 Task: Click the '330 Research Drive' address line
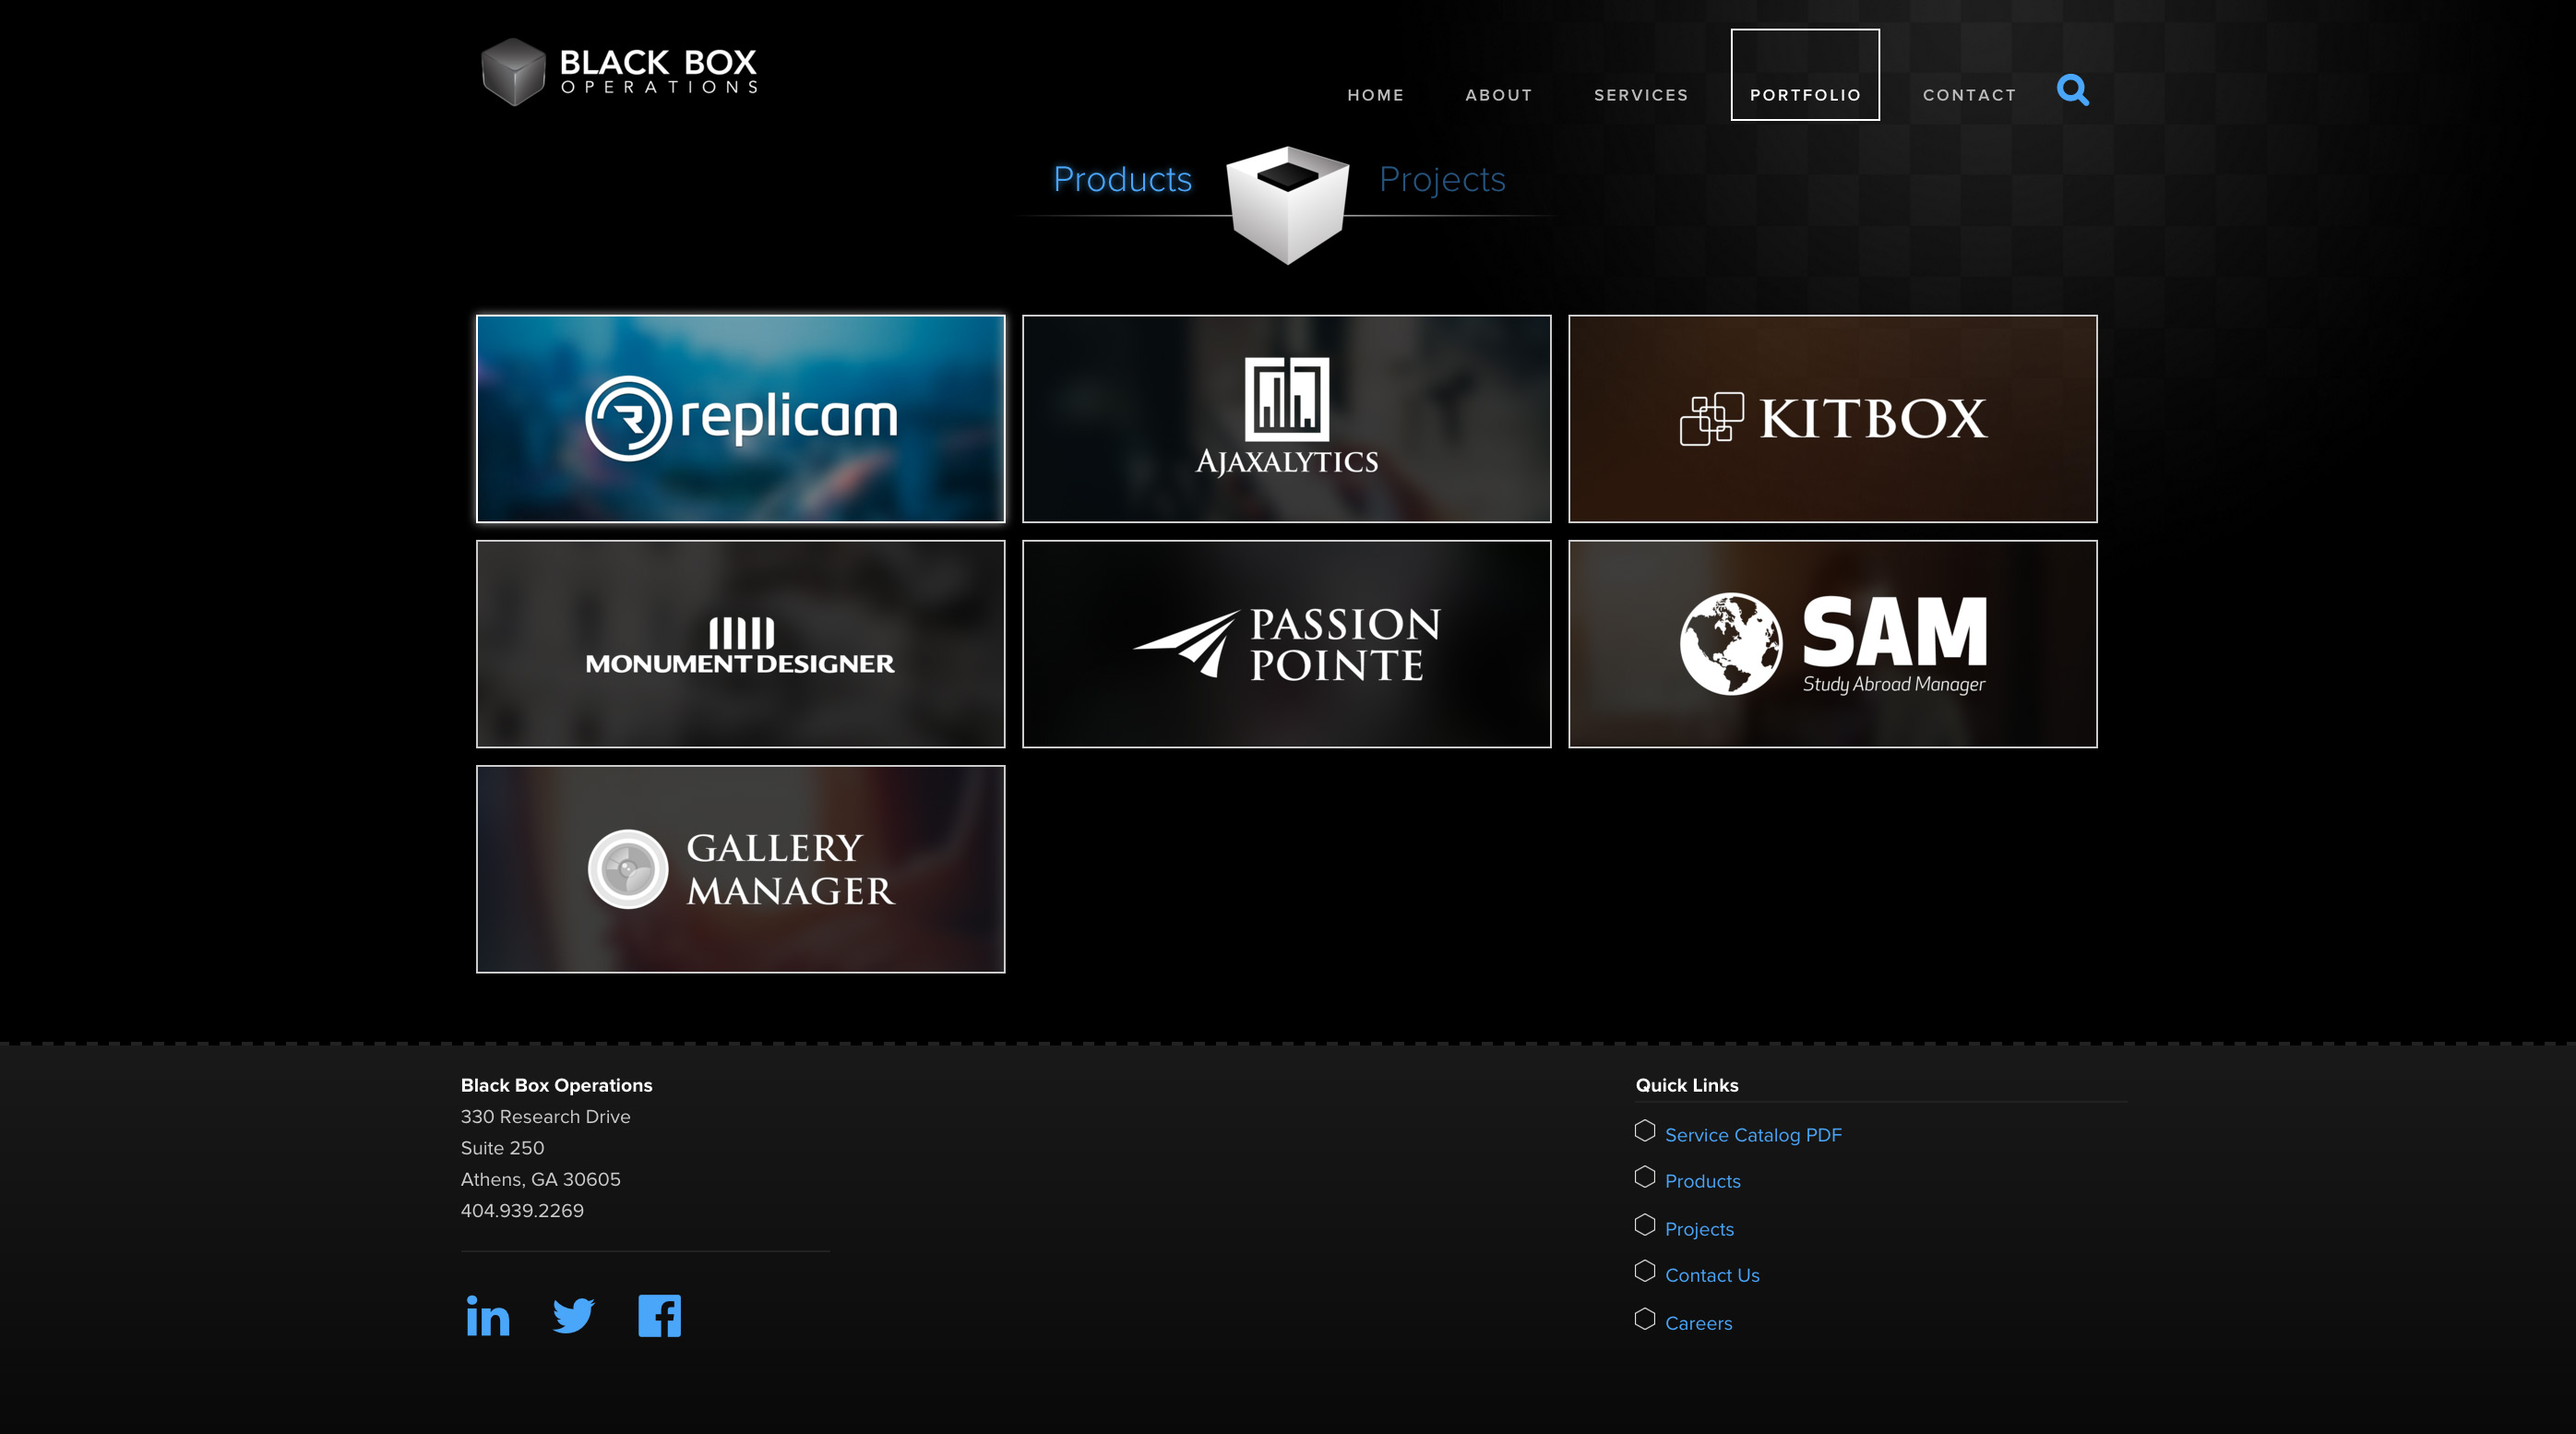(x=545, y=1116)
